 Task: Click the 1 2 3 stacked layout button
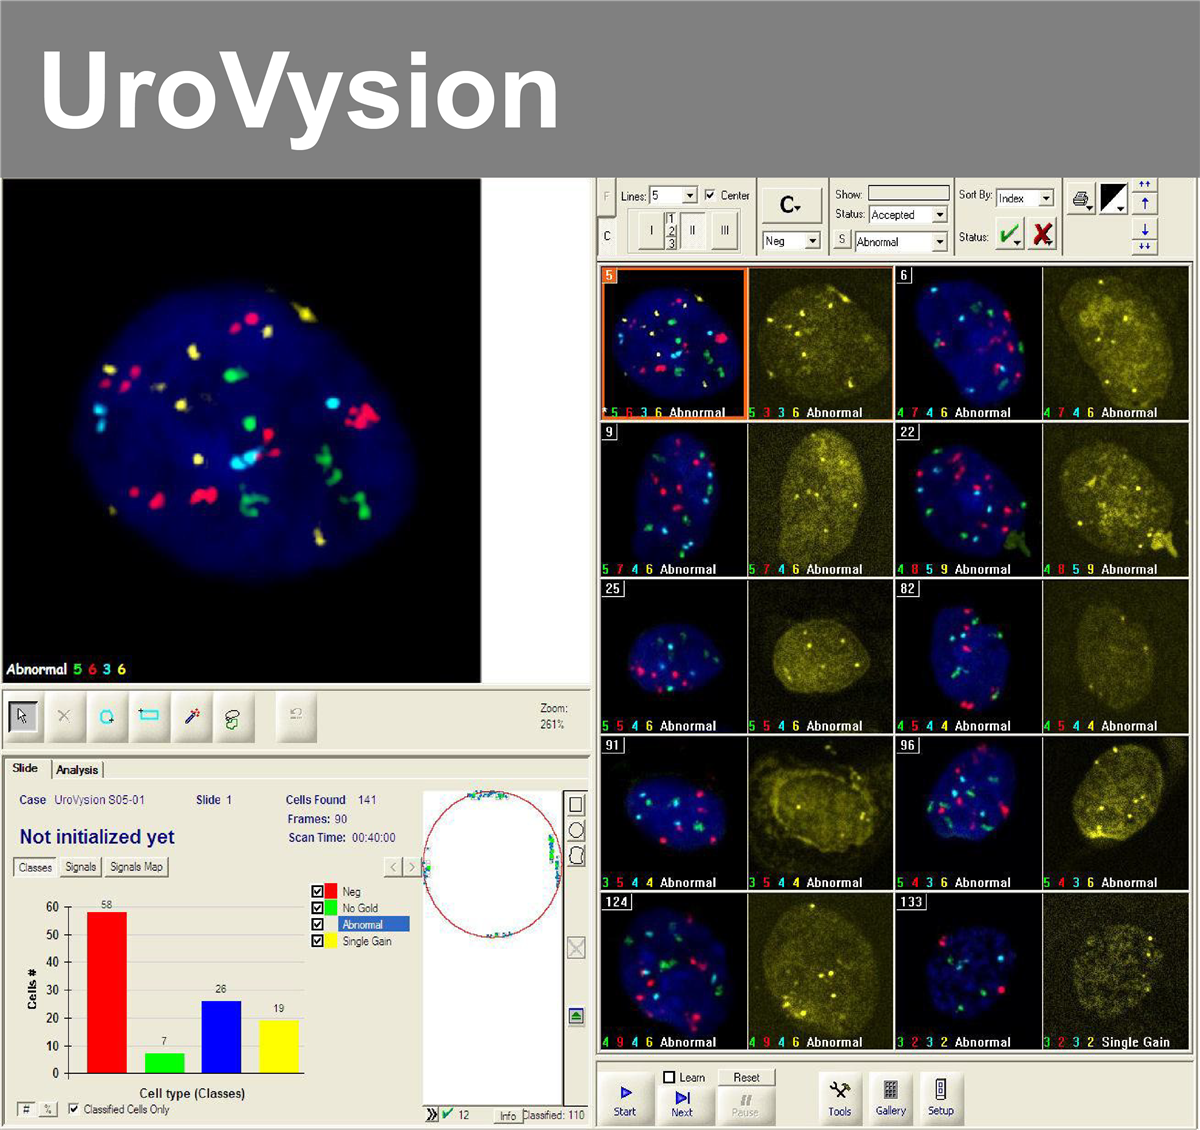[x=671, y=230]
